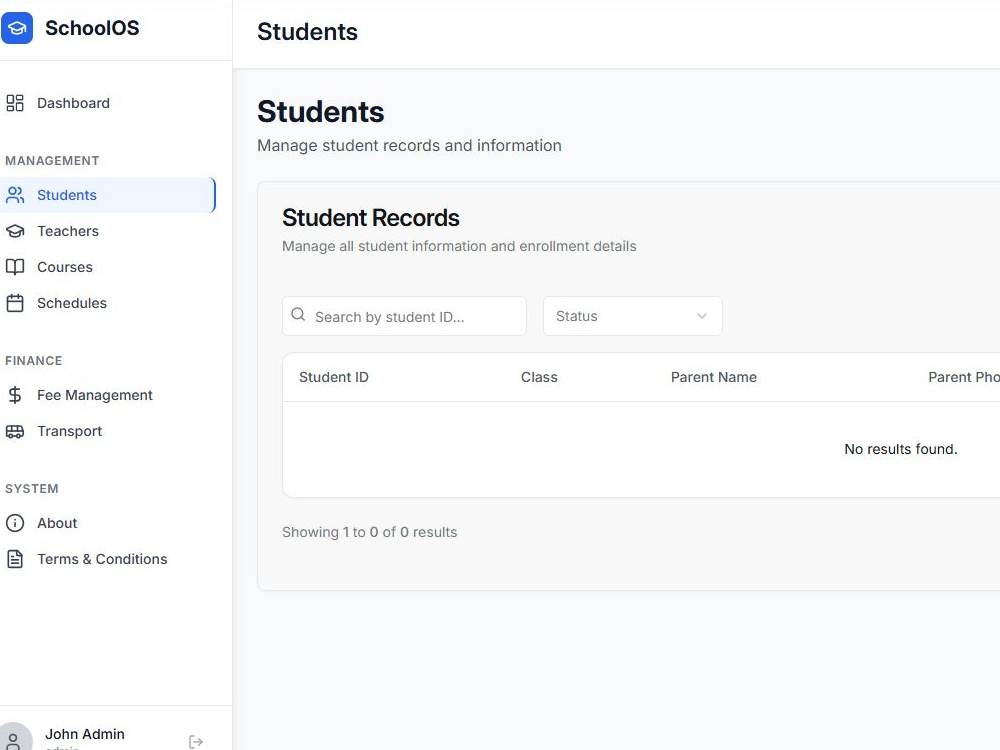Viewport: 1000px width, 750px height.
Task: Click the SYSTEM section label
Action: (x=32, y=489)
